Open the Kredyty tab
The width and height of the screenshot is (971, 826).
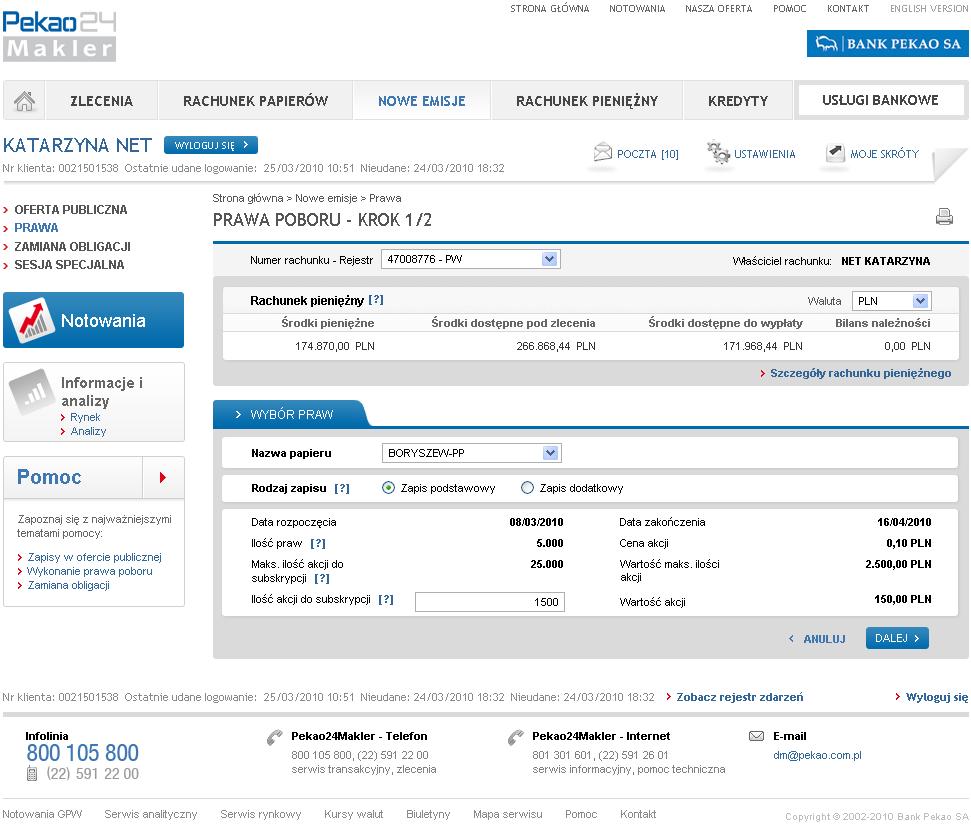click(x=738, y=100)
